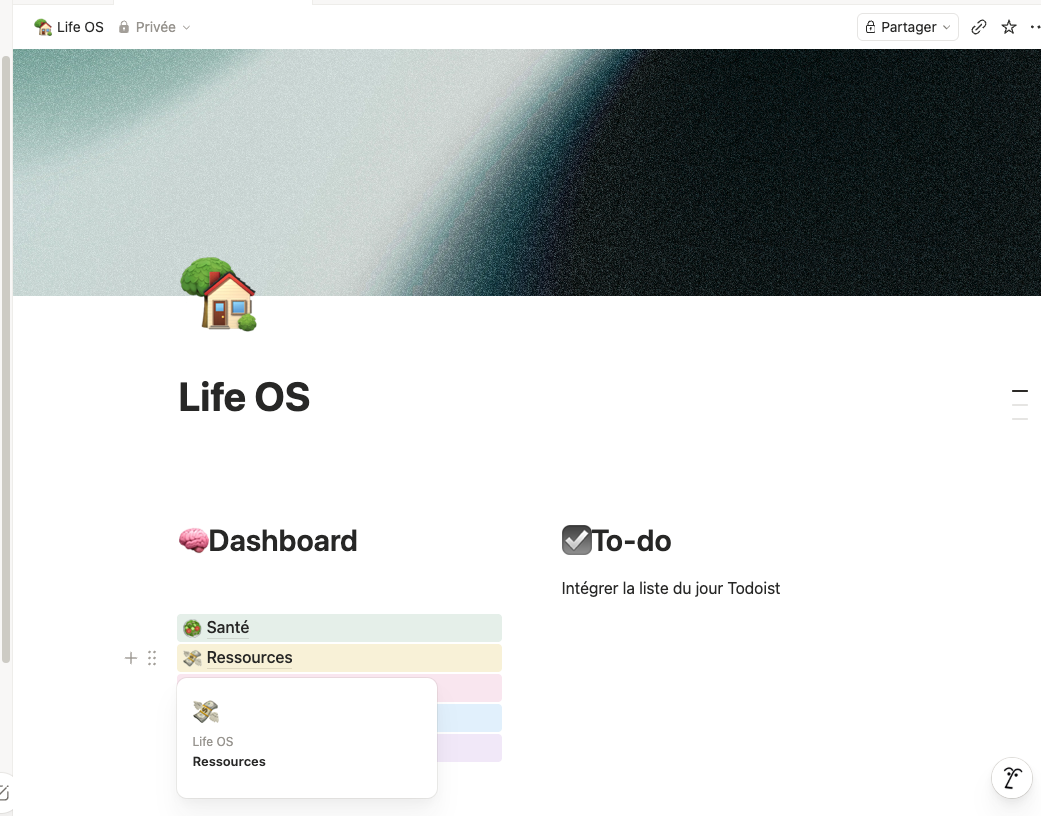Change the large house page icon

click(218, 294)
